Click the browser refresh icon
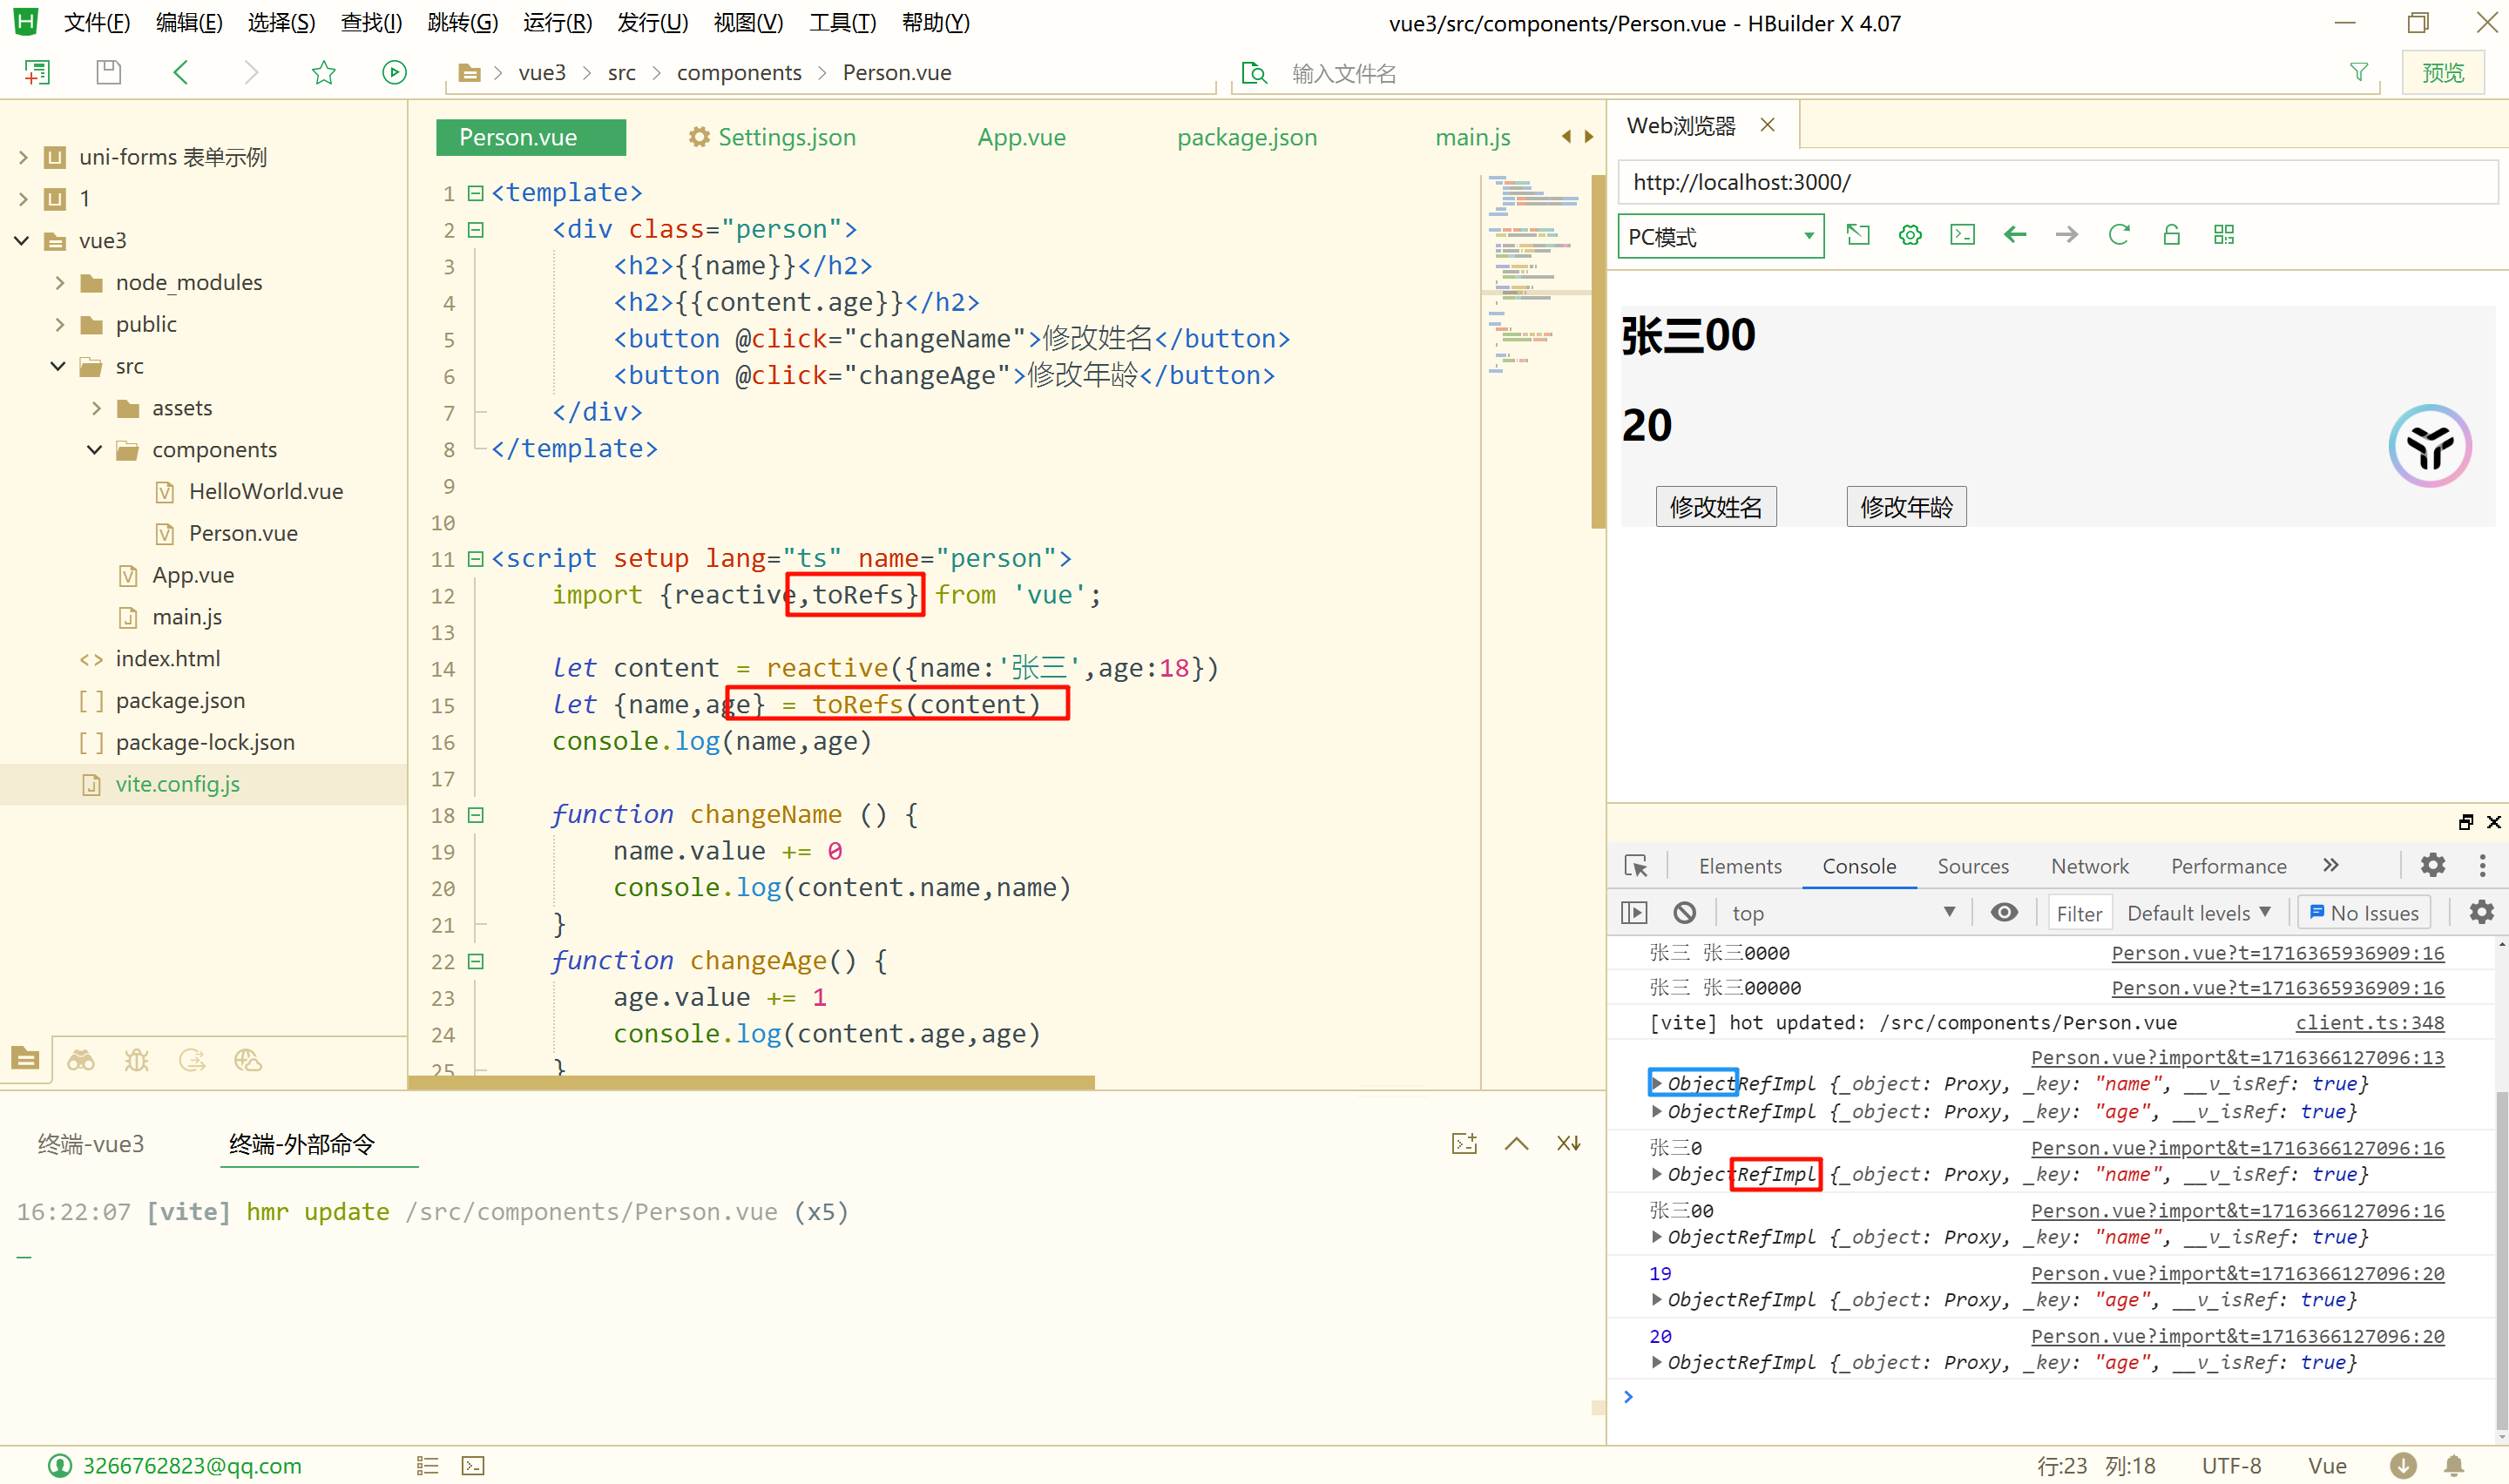Viewport: 2509px width, 1484px height. pyautogui.click(x=2118, y=235)
